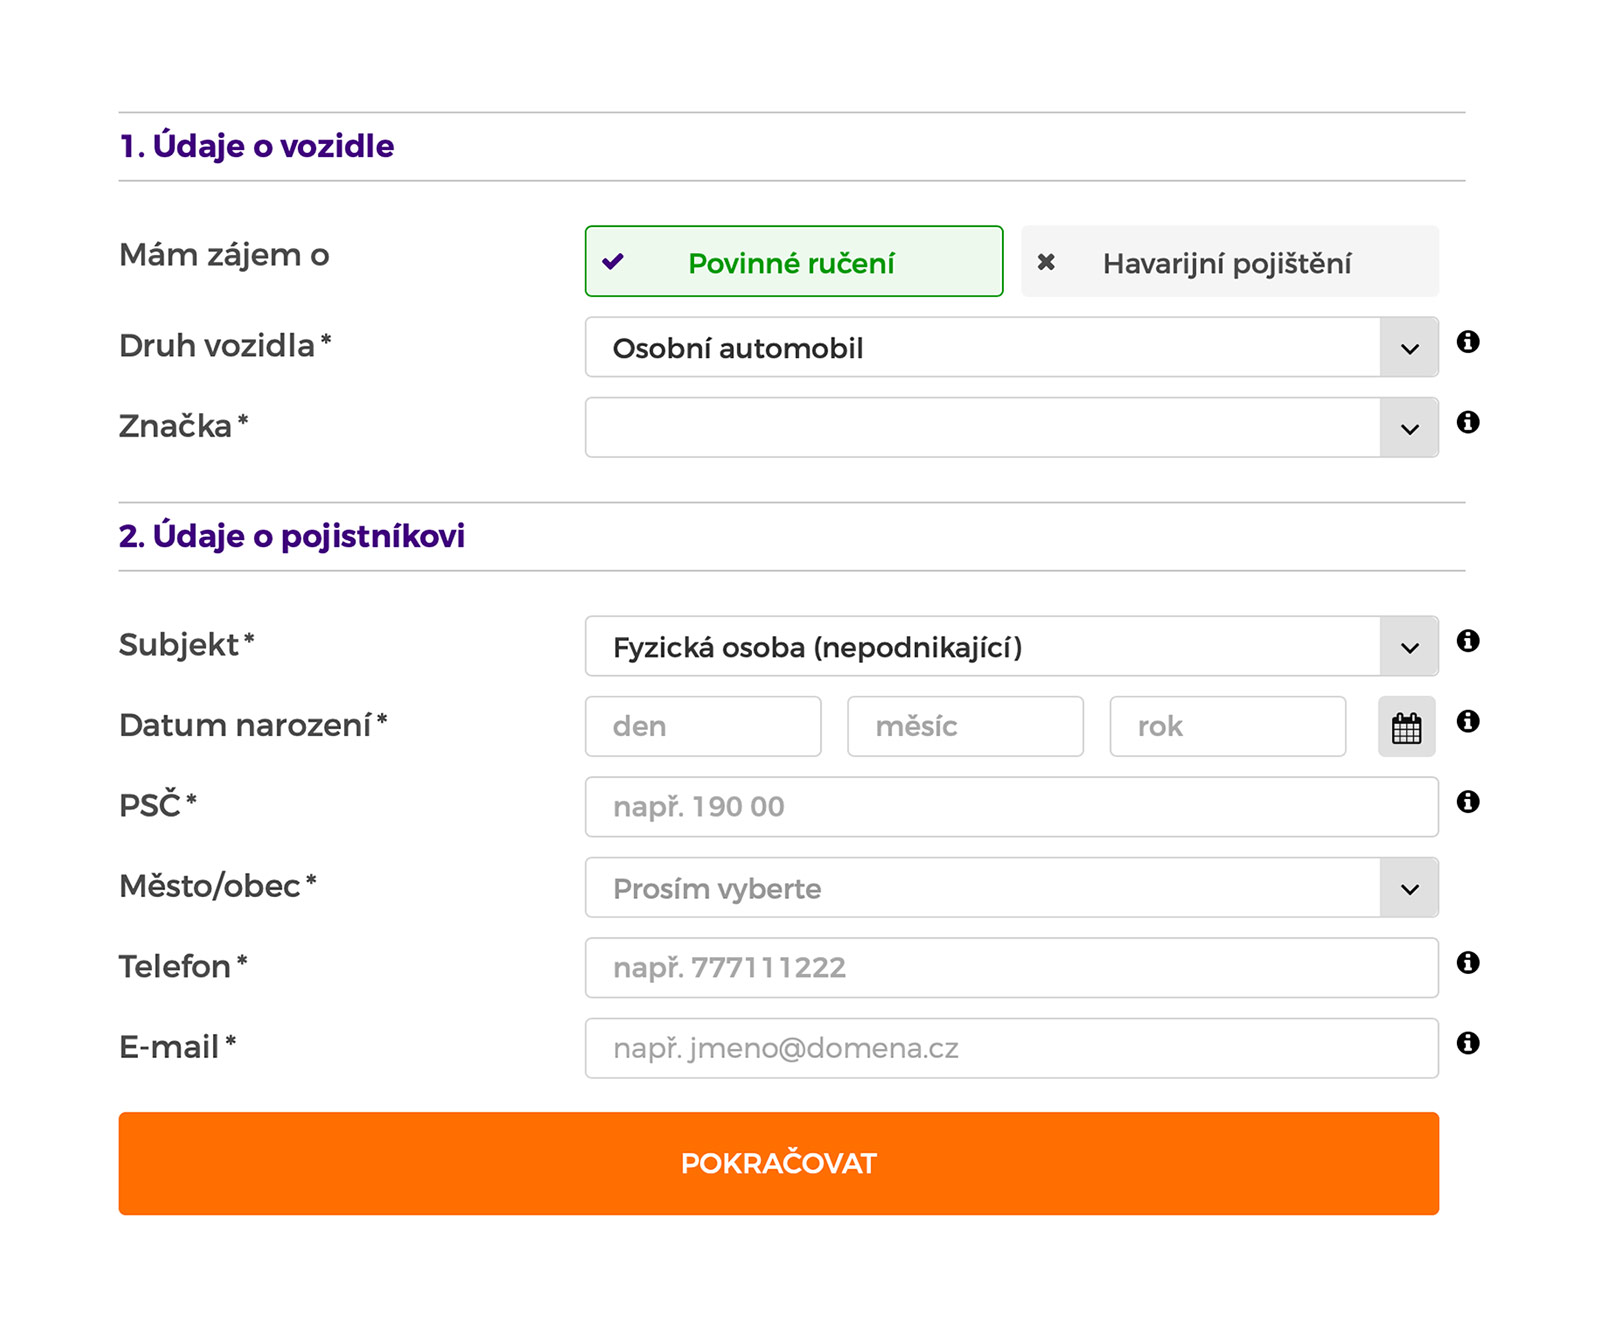Click the '1. Údaje o vozidle' heading
Screen dimensions: 1600x1333
(257, 147)
